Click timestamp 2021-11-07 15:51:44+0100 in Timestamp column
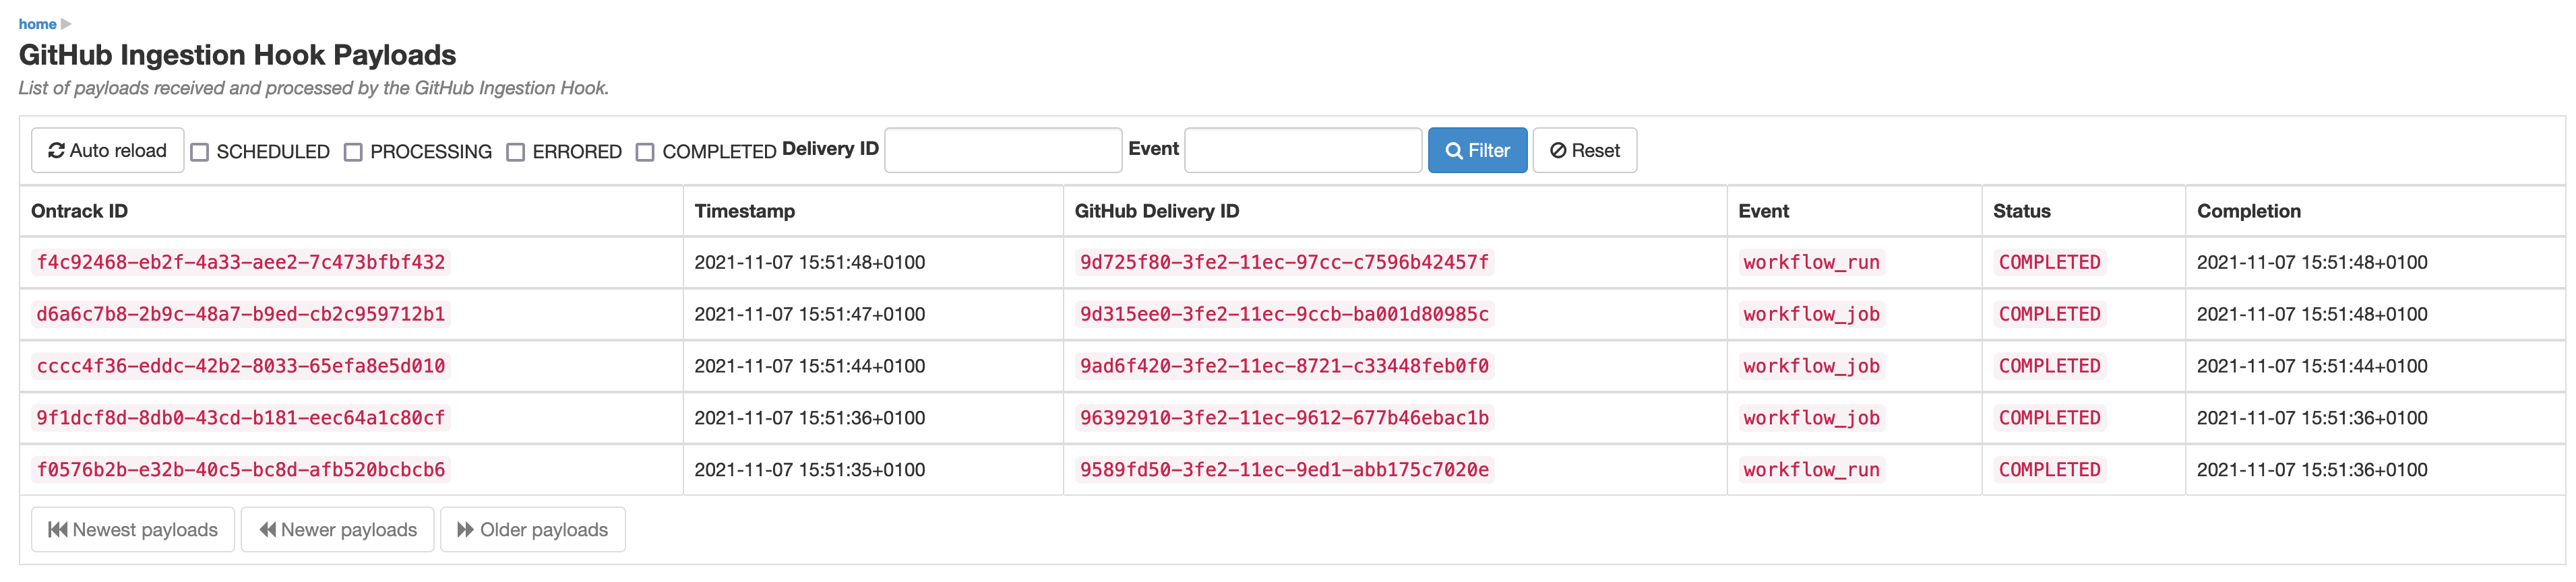 pyautogui.click(x=809, y=366)
